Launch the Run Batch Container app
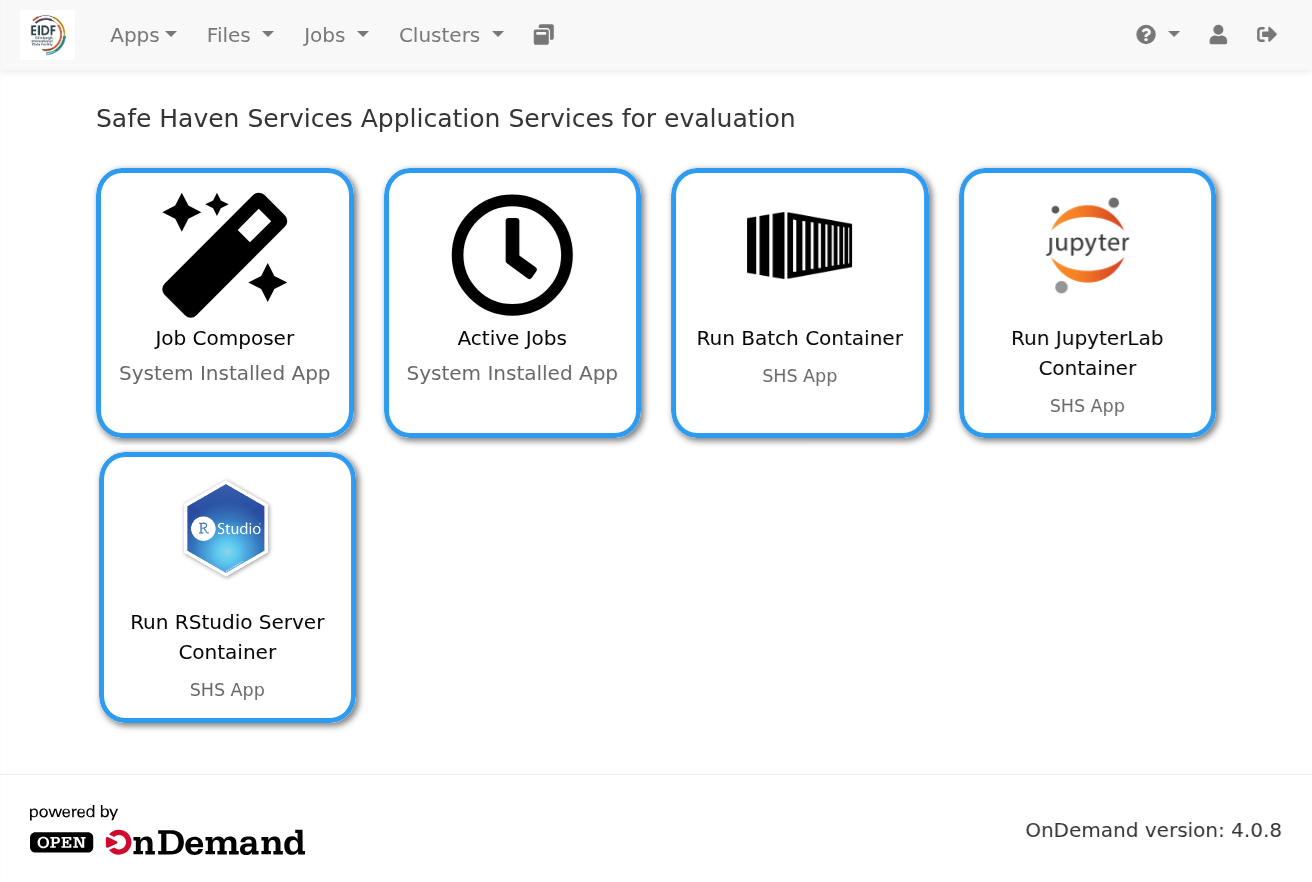Image resolution: width=1312 pixels, height=882 pixels. coord(799,300)
